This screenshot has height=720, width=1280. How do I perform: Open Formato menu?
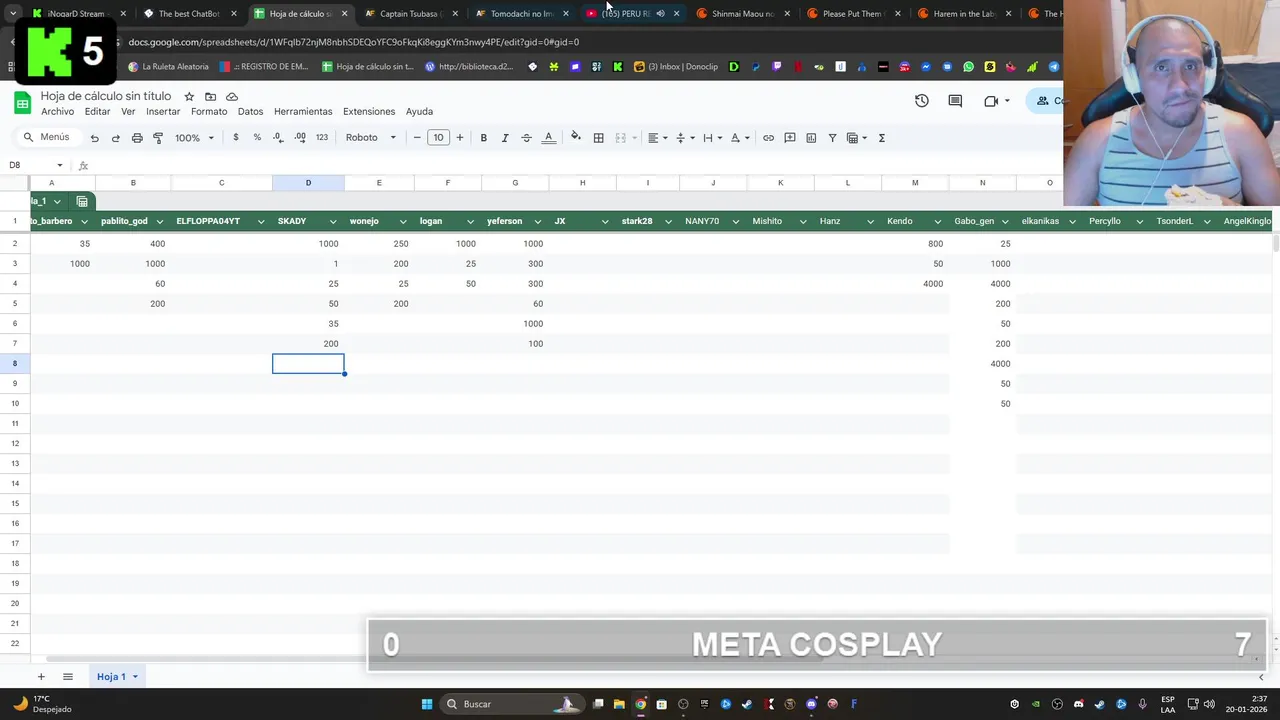209,111
